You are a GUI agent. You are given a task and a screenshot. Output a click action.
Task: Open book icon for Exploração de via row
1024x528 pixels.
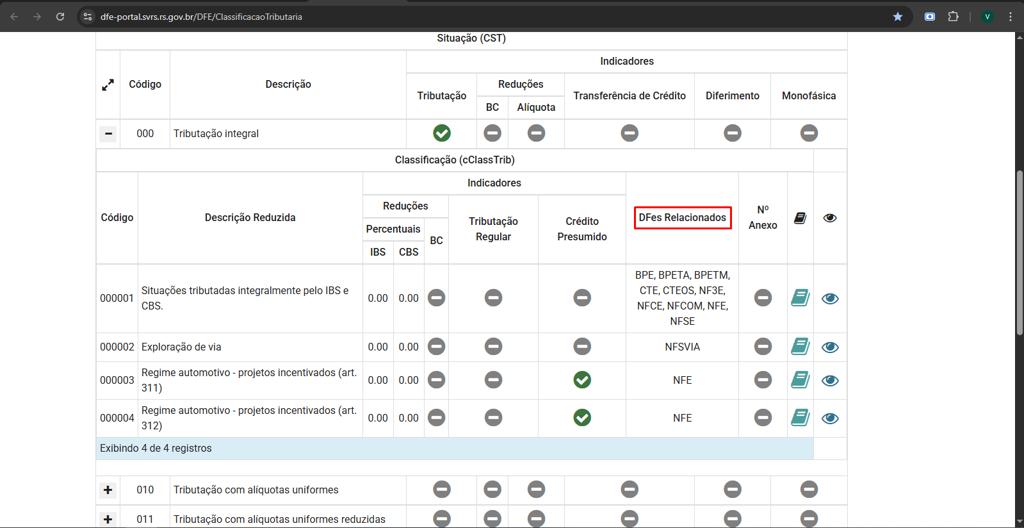click(799, 347)
